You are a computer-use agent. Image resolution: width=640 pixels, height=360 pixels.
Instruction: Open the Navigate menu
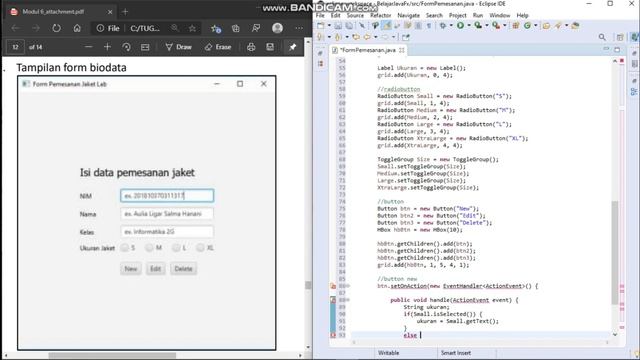(408, 15)
